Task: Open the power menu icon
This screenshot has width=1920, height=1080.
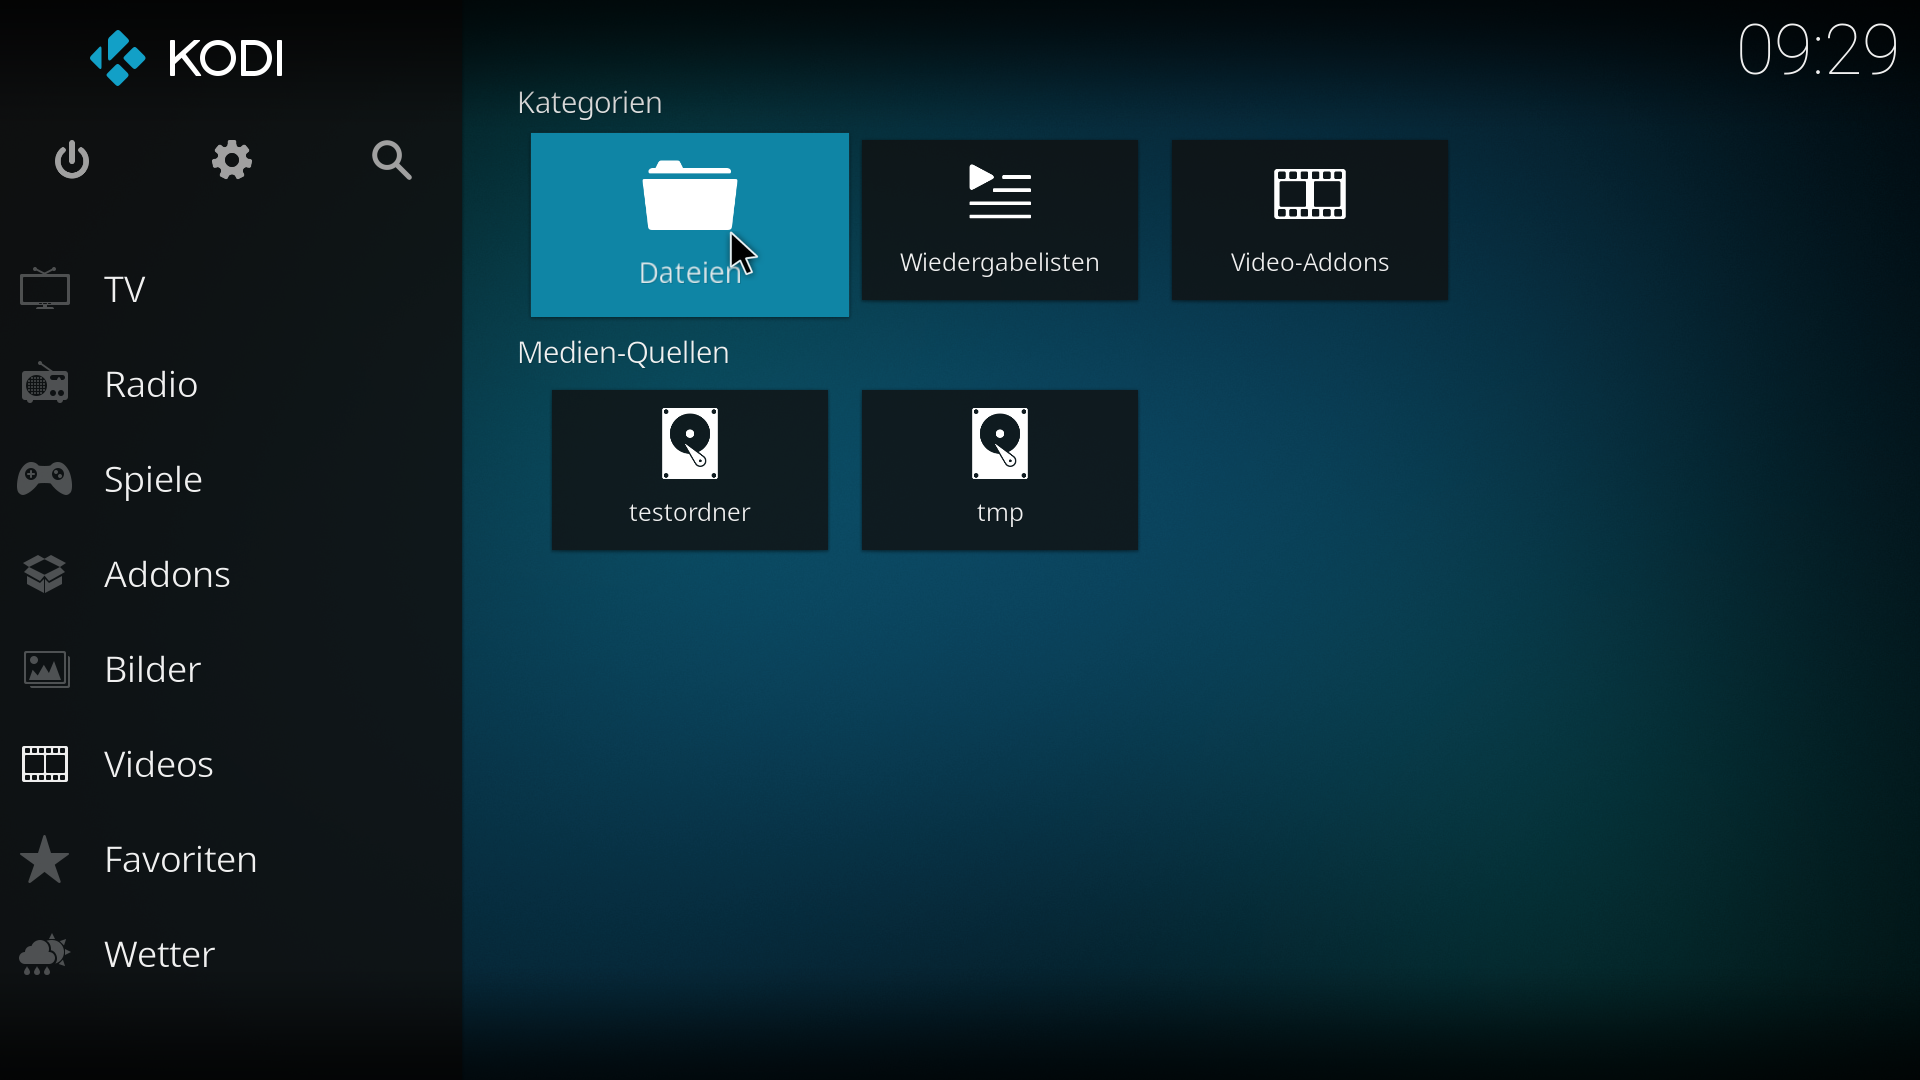Action: (72, 160)
